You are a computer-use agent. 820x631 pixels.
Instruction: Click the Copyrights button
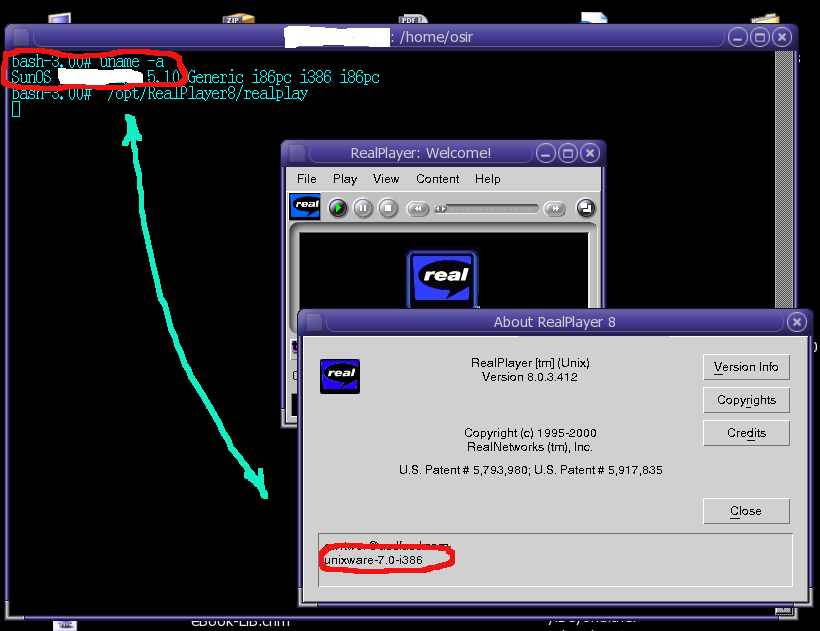[746, 400]
